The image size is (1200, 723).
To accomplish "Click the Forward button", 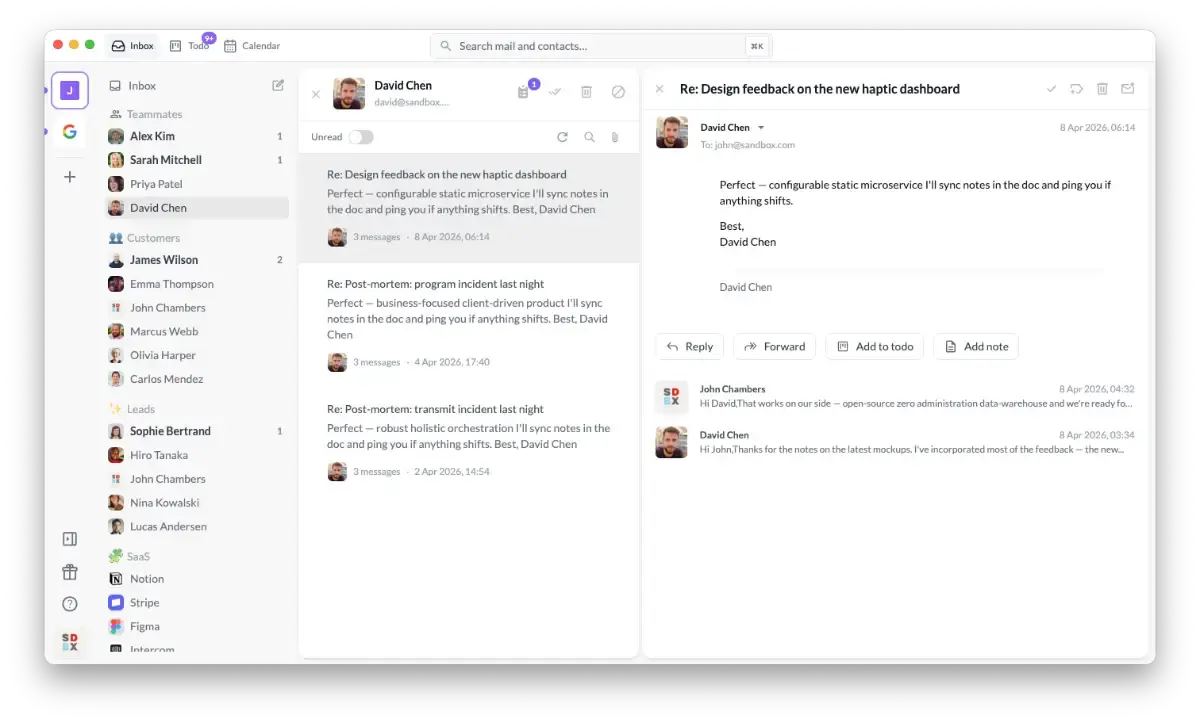I will (774, 346).
